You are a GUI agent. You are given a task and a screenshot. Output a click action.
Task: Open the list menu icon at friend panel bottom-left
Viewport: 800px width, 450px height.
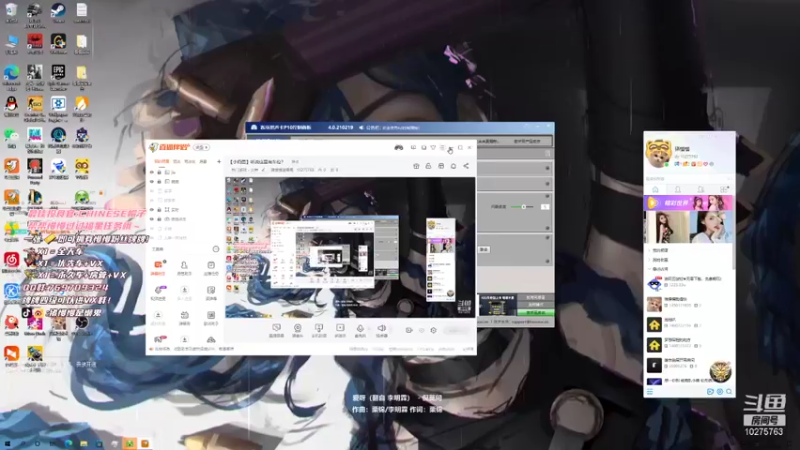[x=649, y=392]
